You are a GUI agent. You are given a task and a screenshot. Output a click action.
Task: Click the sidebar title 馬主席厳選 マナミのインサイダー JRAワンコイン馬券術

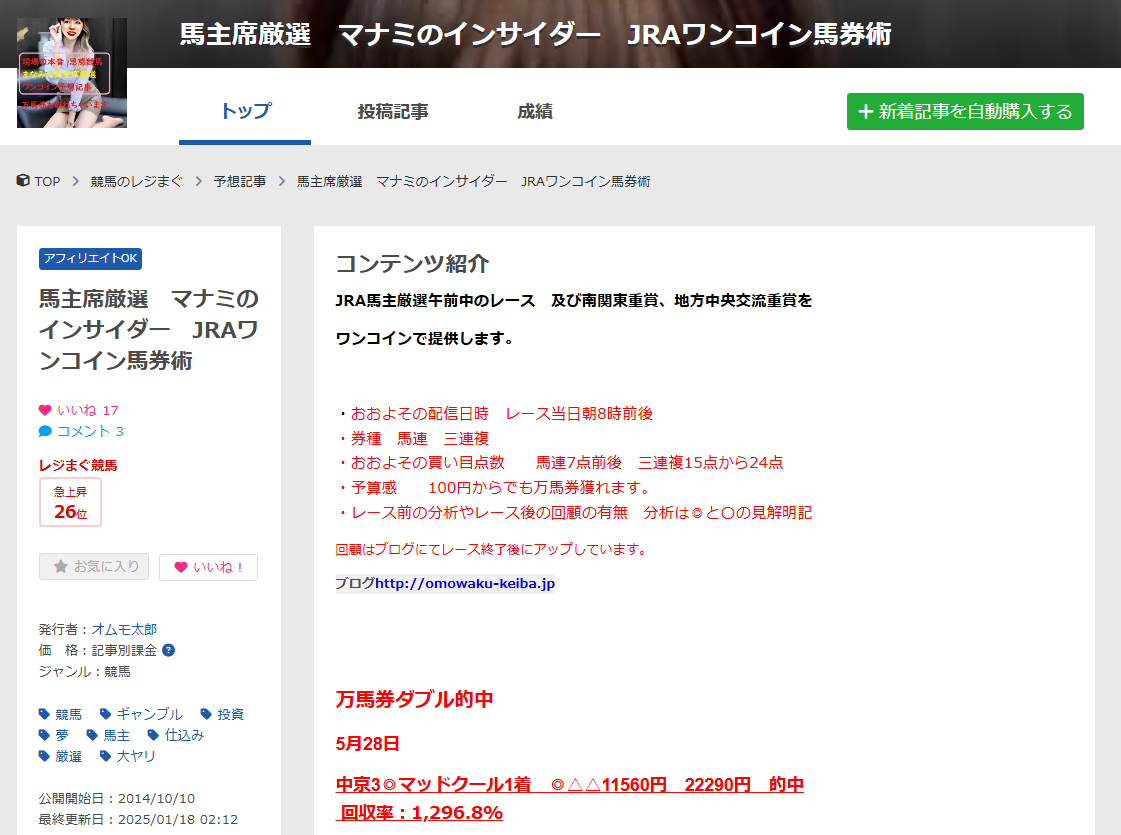point(149,330)
